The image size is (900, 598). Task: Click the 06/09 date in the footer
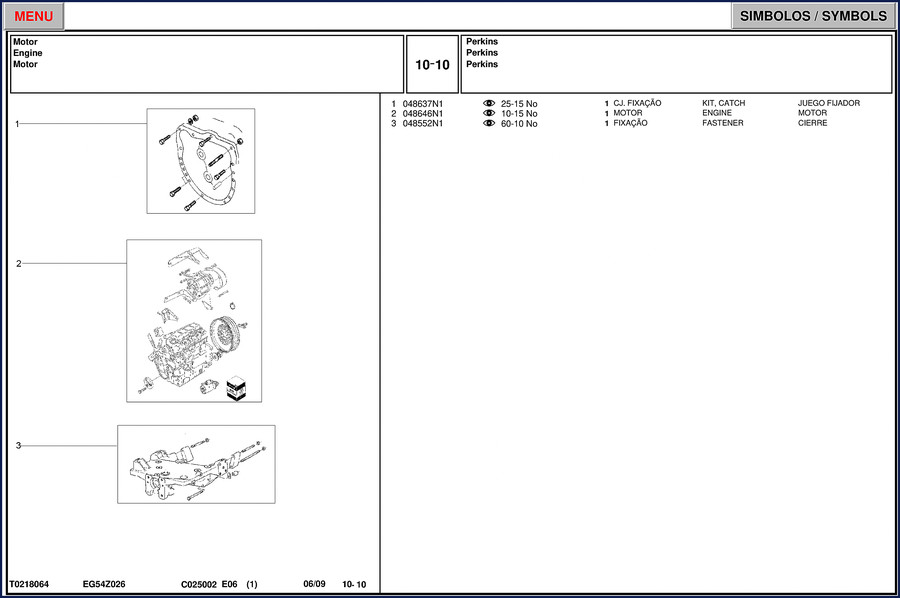[x=314, y=584]
